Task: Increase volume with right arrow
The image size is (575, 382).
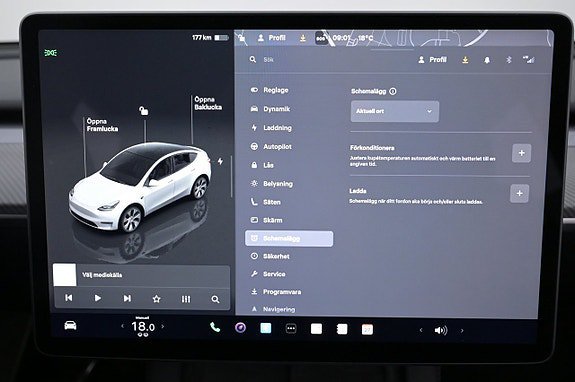Action: tap(462, 331)
